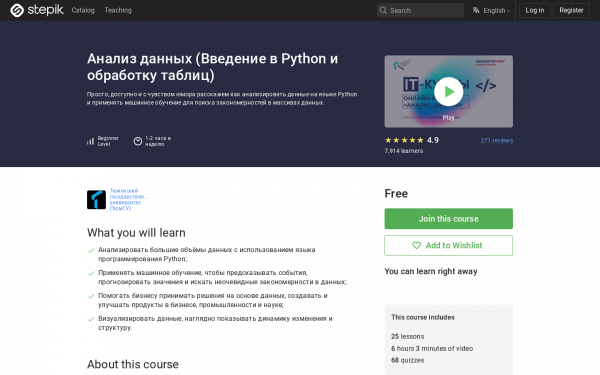Open the 271 reviews link
The width and height of the screenshot is (600, 375).
497,140
